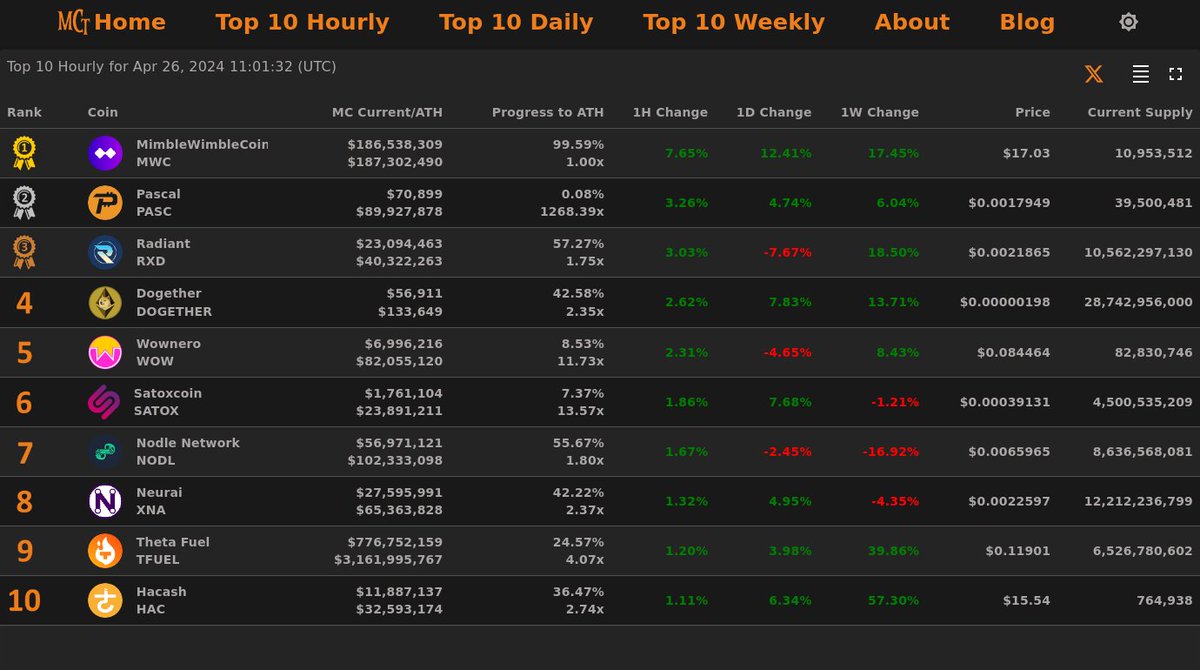The image size is (1200, 670).
Task: Open the Blog page
Action: (x=1027, y=22)
